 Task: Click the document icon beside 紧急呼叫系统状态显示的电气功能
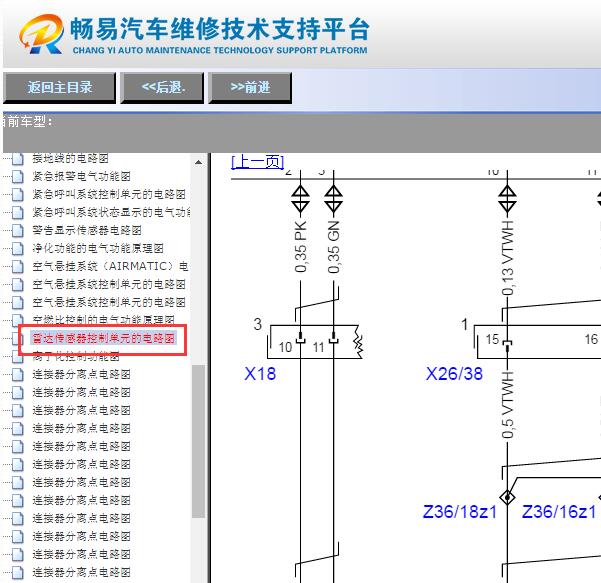(18, 212)
